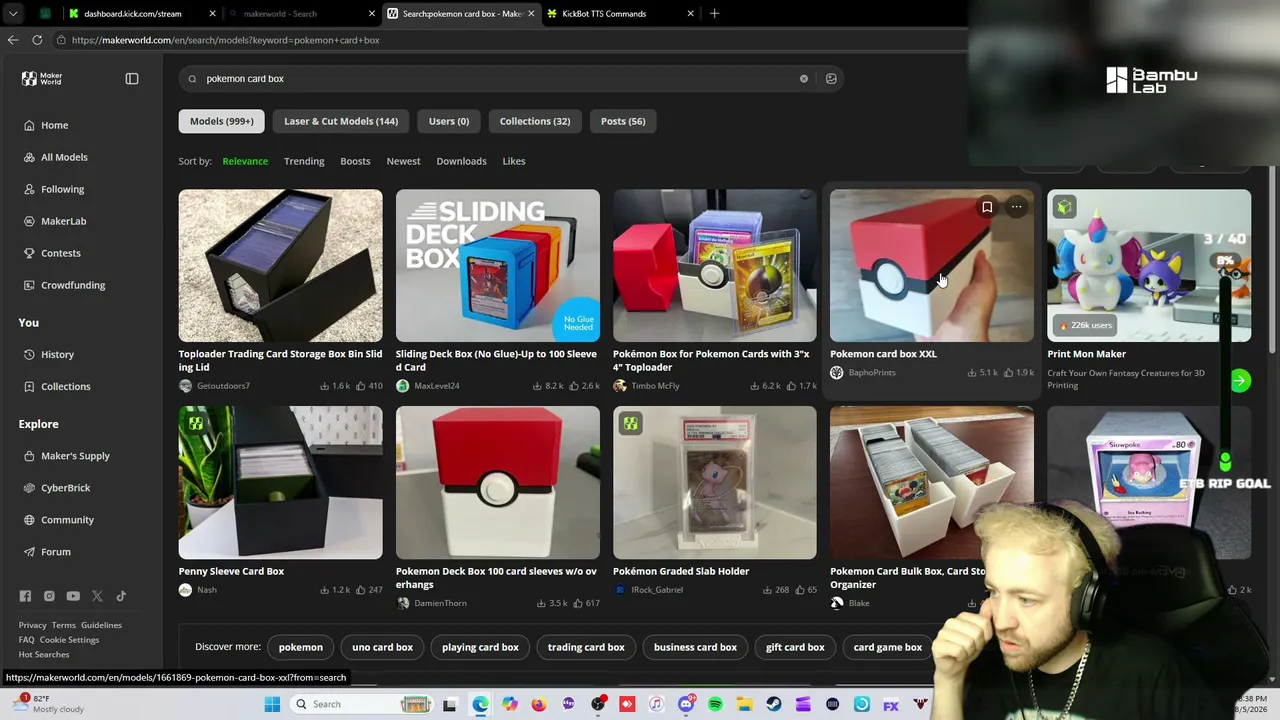Open a new browser tab
The width and height of the screenshot is (1280, 720).
[x=714, y=14]
